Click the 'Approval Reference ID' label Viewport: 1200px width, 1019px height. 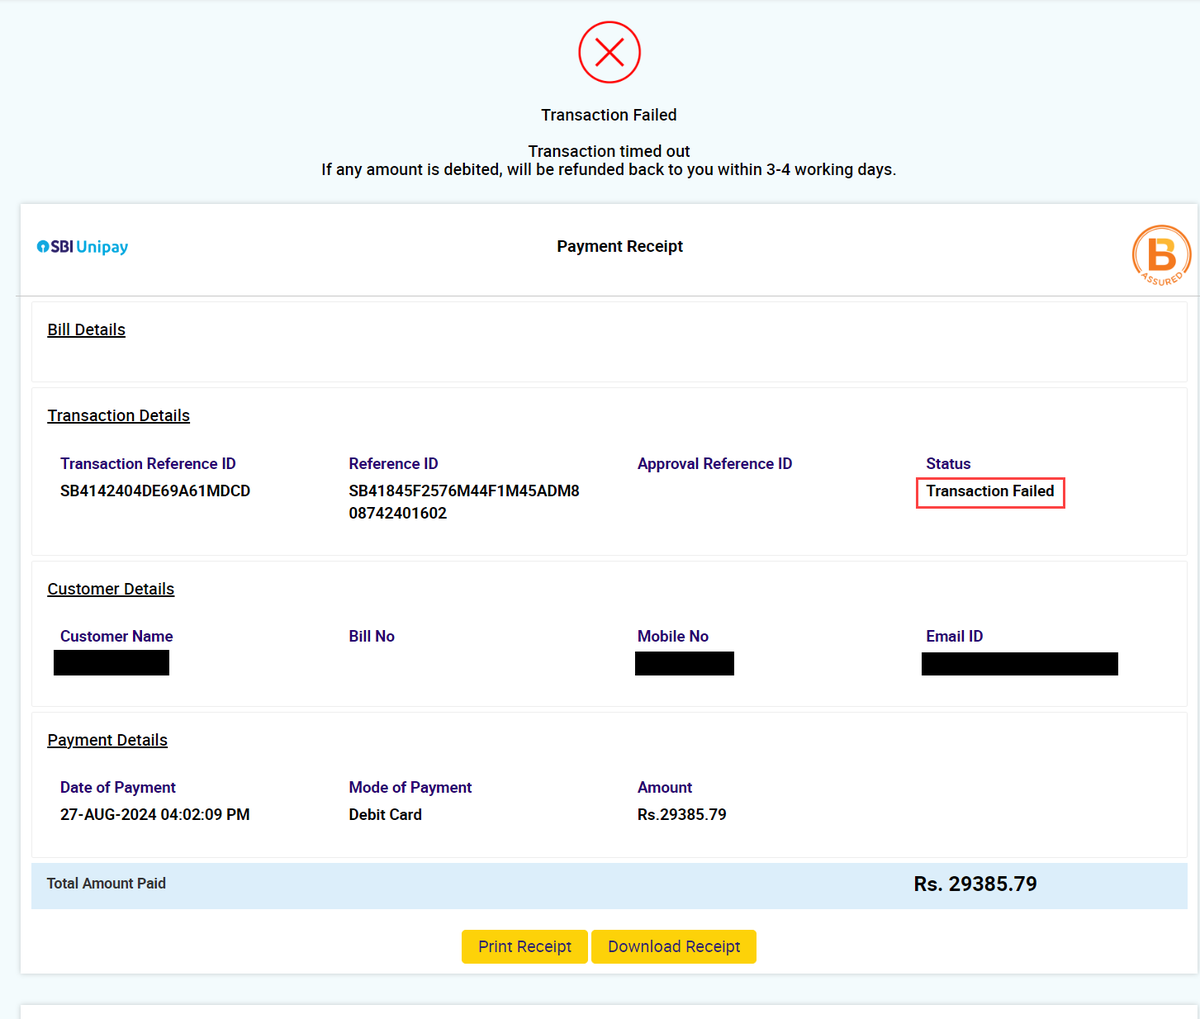click(x=715, y=464)
